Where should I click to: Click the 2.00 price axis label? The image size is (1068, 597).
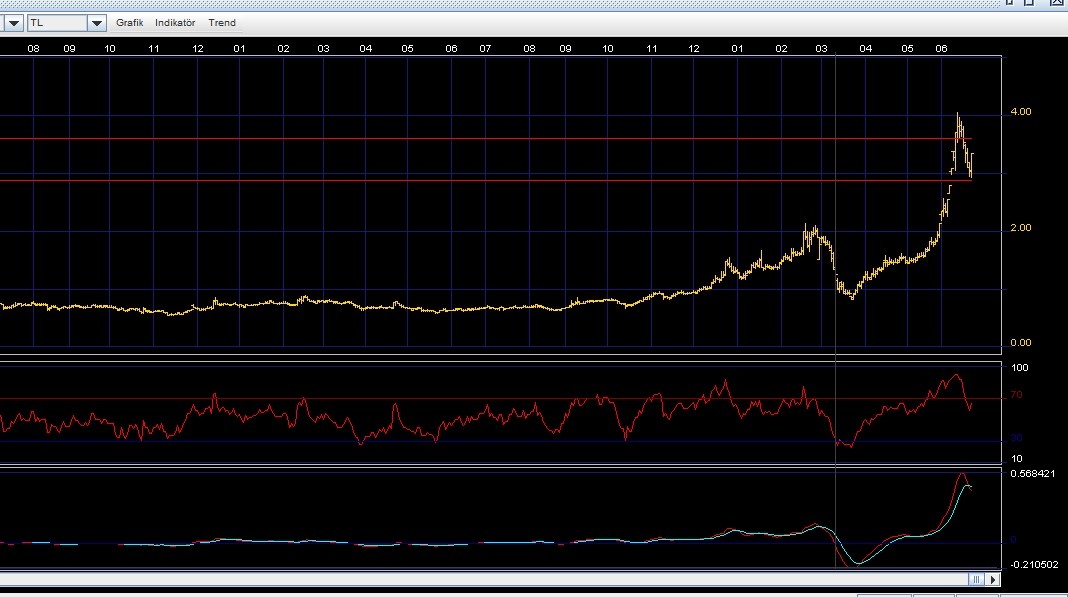pyautogui.click(x=1020, y=228)
